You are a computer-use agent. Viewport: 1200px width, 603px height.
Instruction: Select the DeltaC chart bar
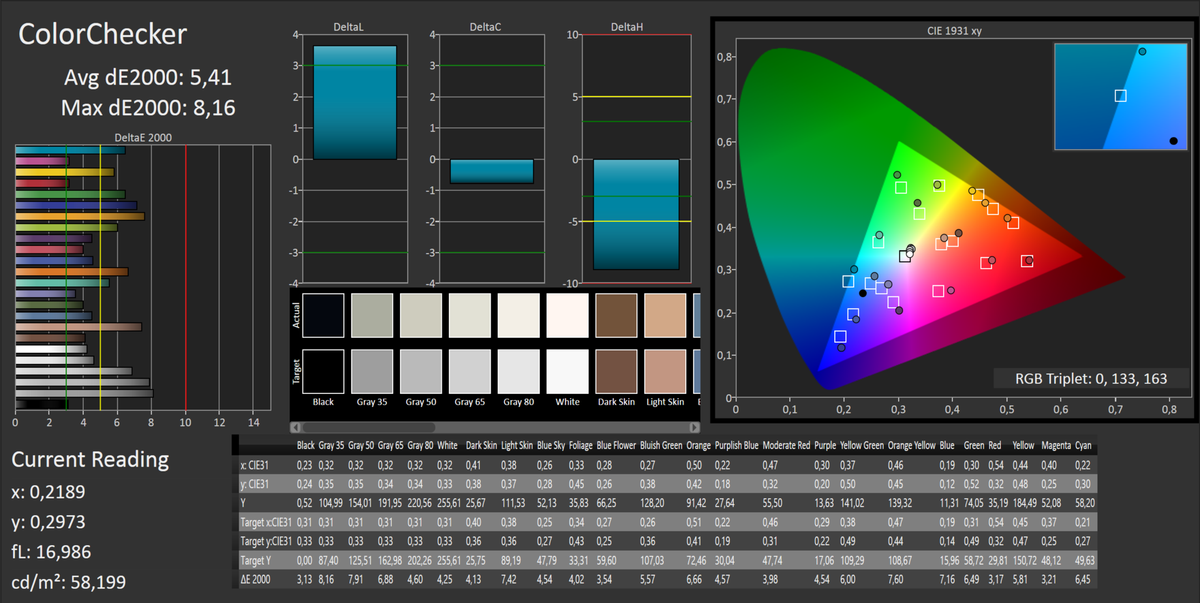[x=491, y=171]
